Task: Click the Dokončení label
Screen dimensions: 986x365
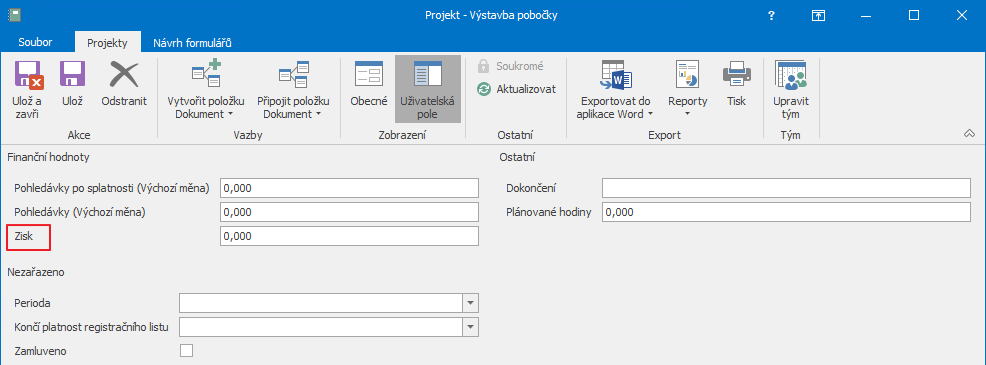Action: point(531,188)
